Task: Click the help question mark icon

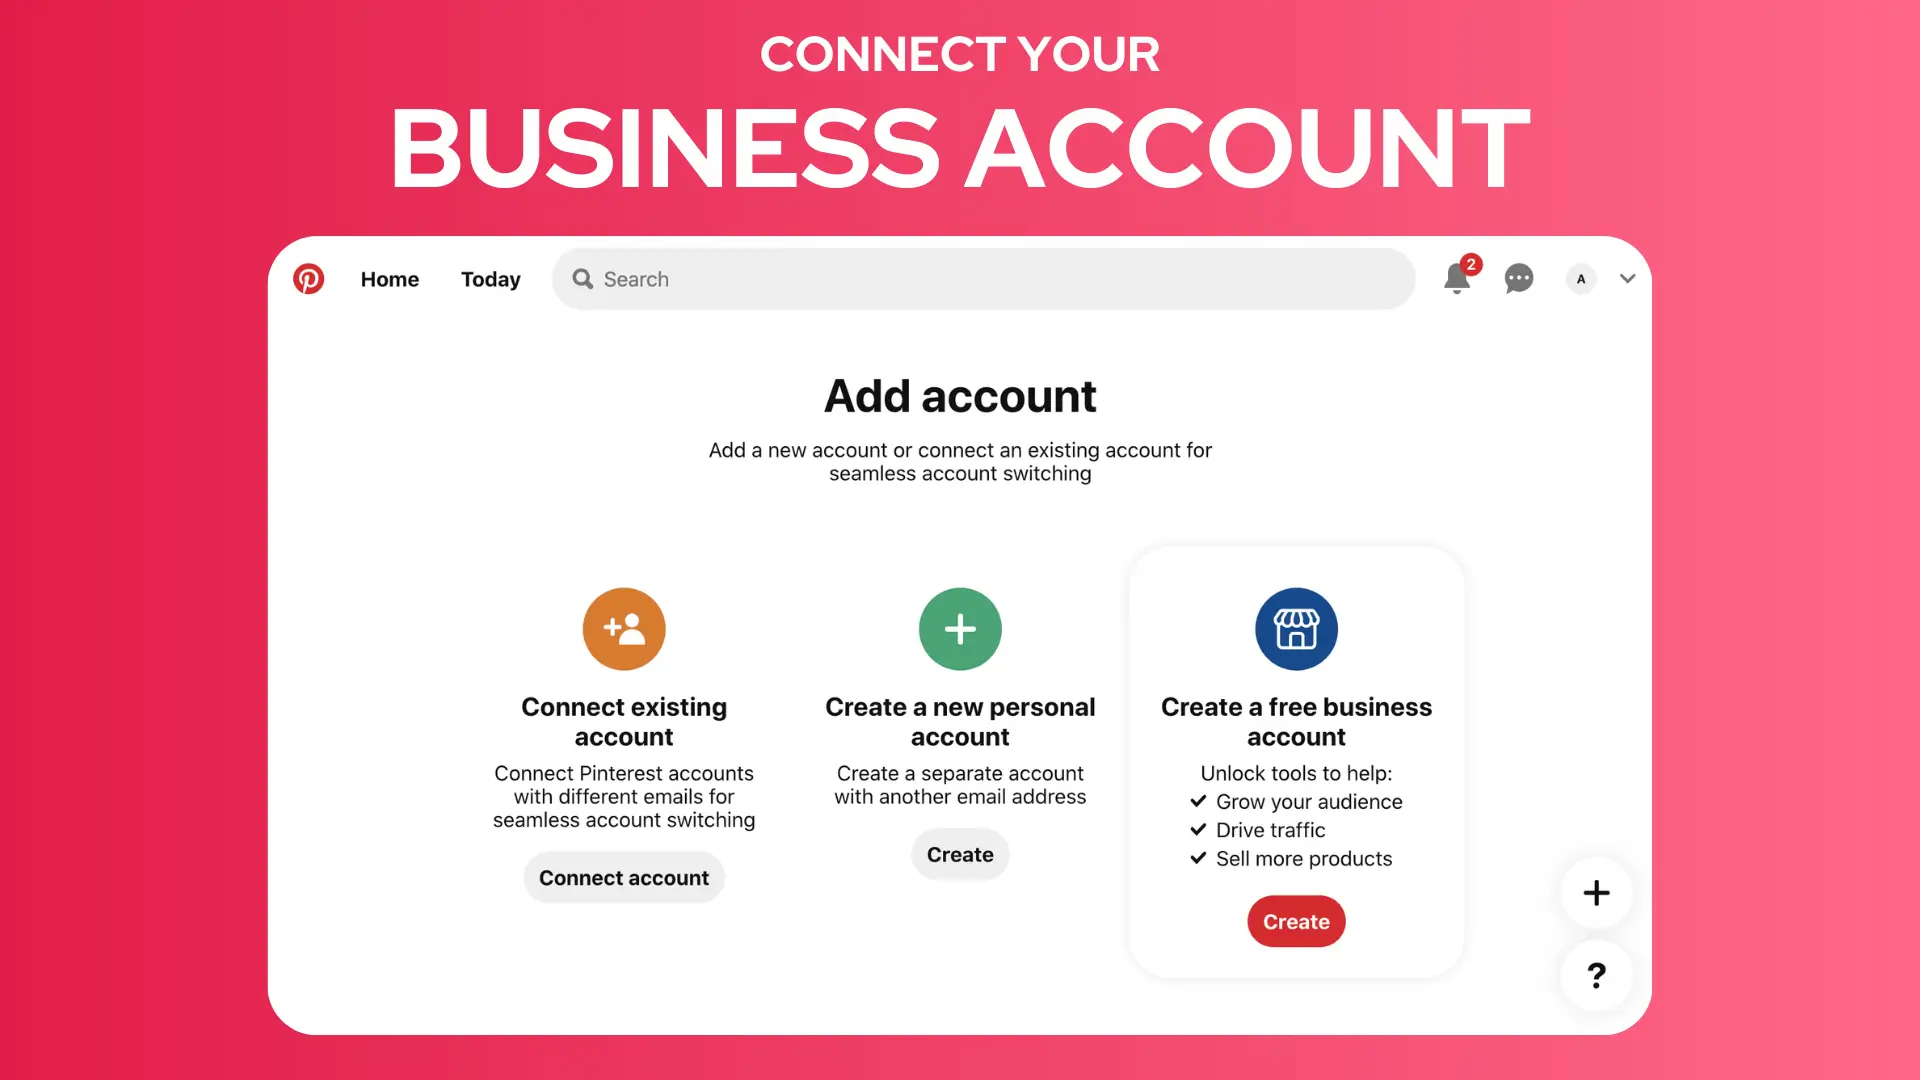Action: (1597, 976)
